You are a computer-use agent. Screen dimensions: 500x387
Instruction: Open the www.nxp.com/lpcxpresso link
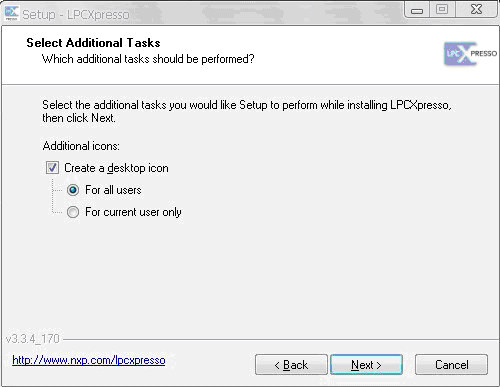(x=89, y=360)
